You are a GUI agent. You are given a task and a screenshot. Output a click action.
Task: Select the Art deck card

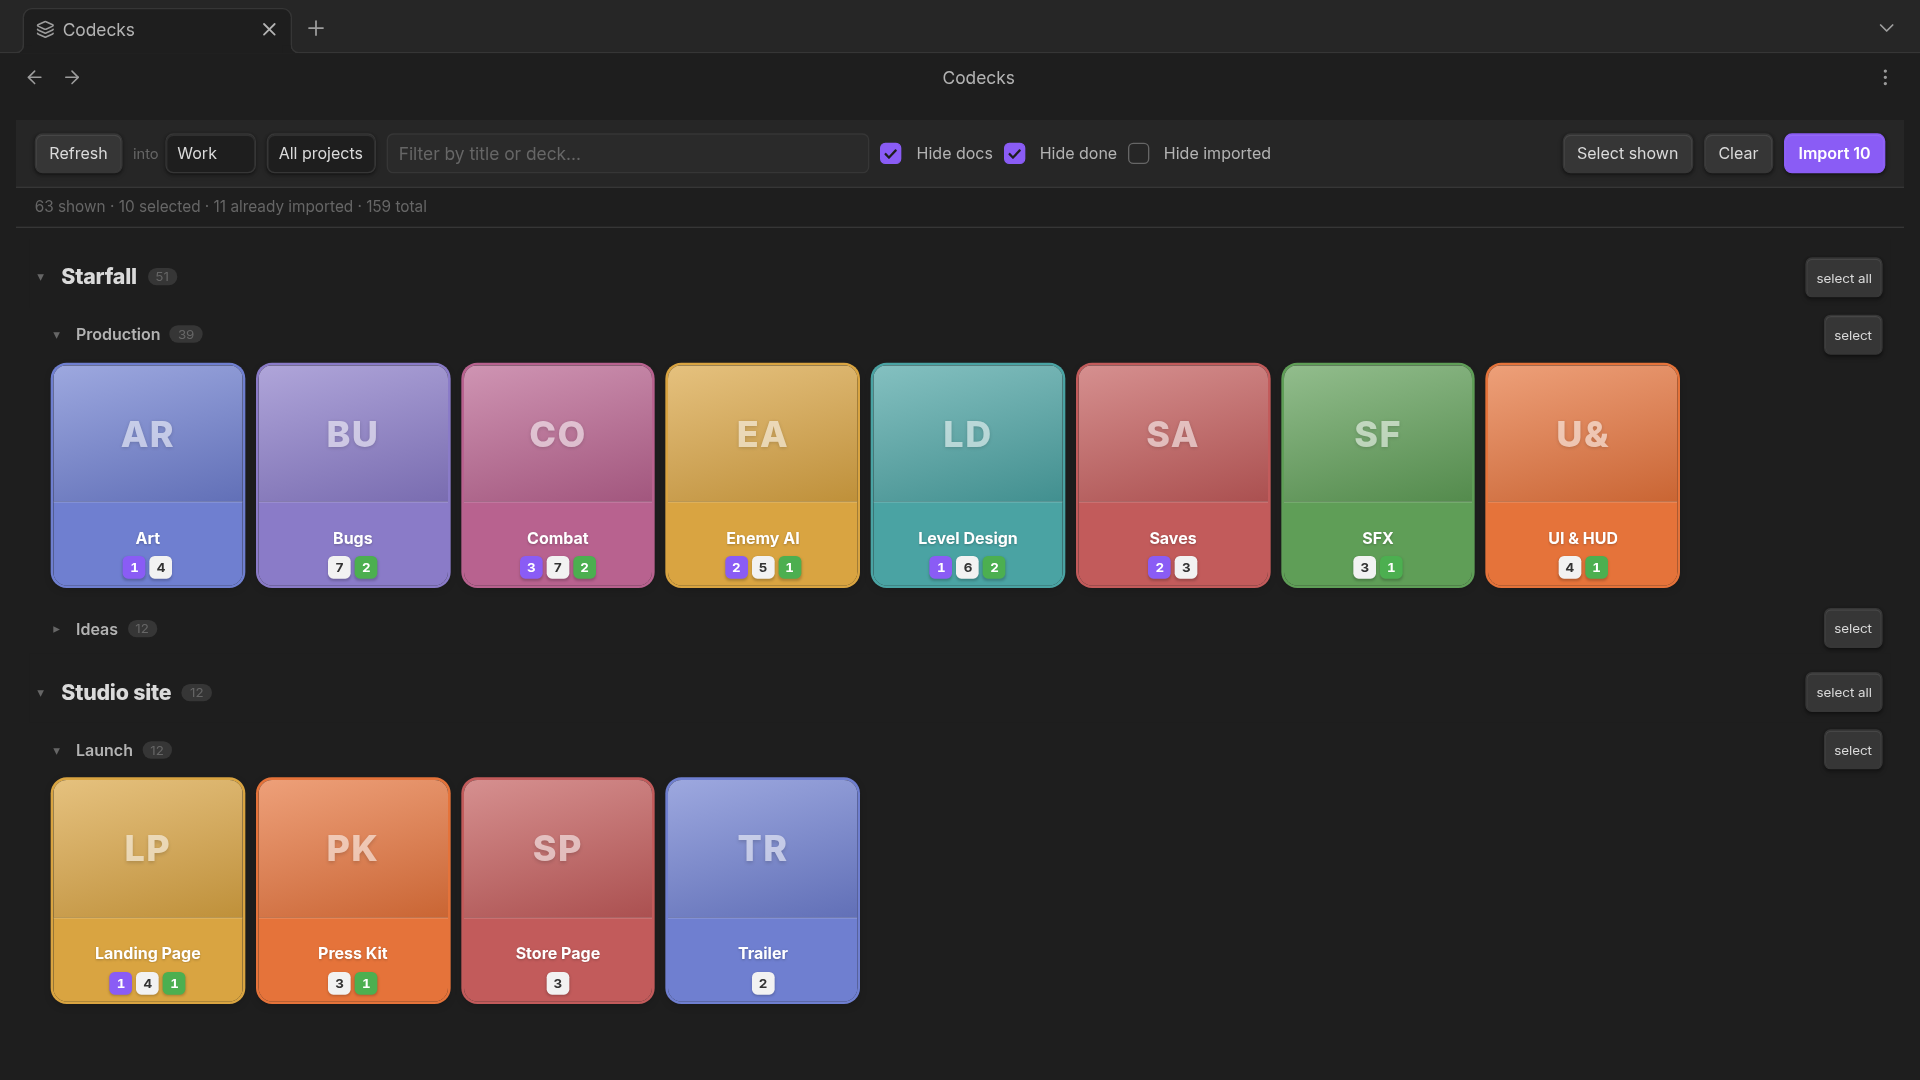148,475
